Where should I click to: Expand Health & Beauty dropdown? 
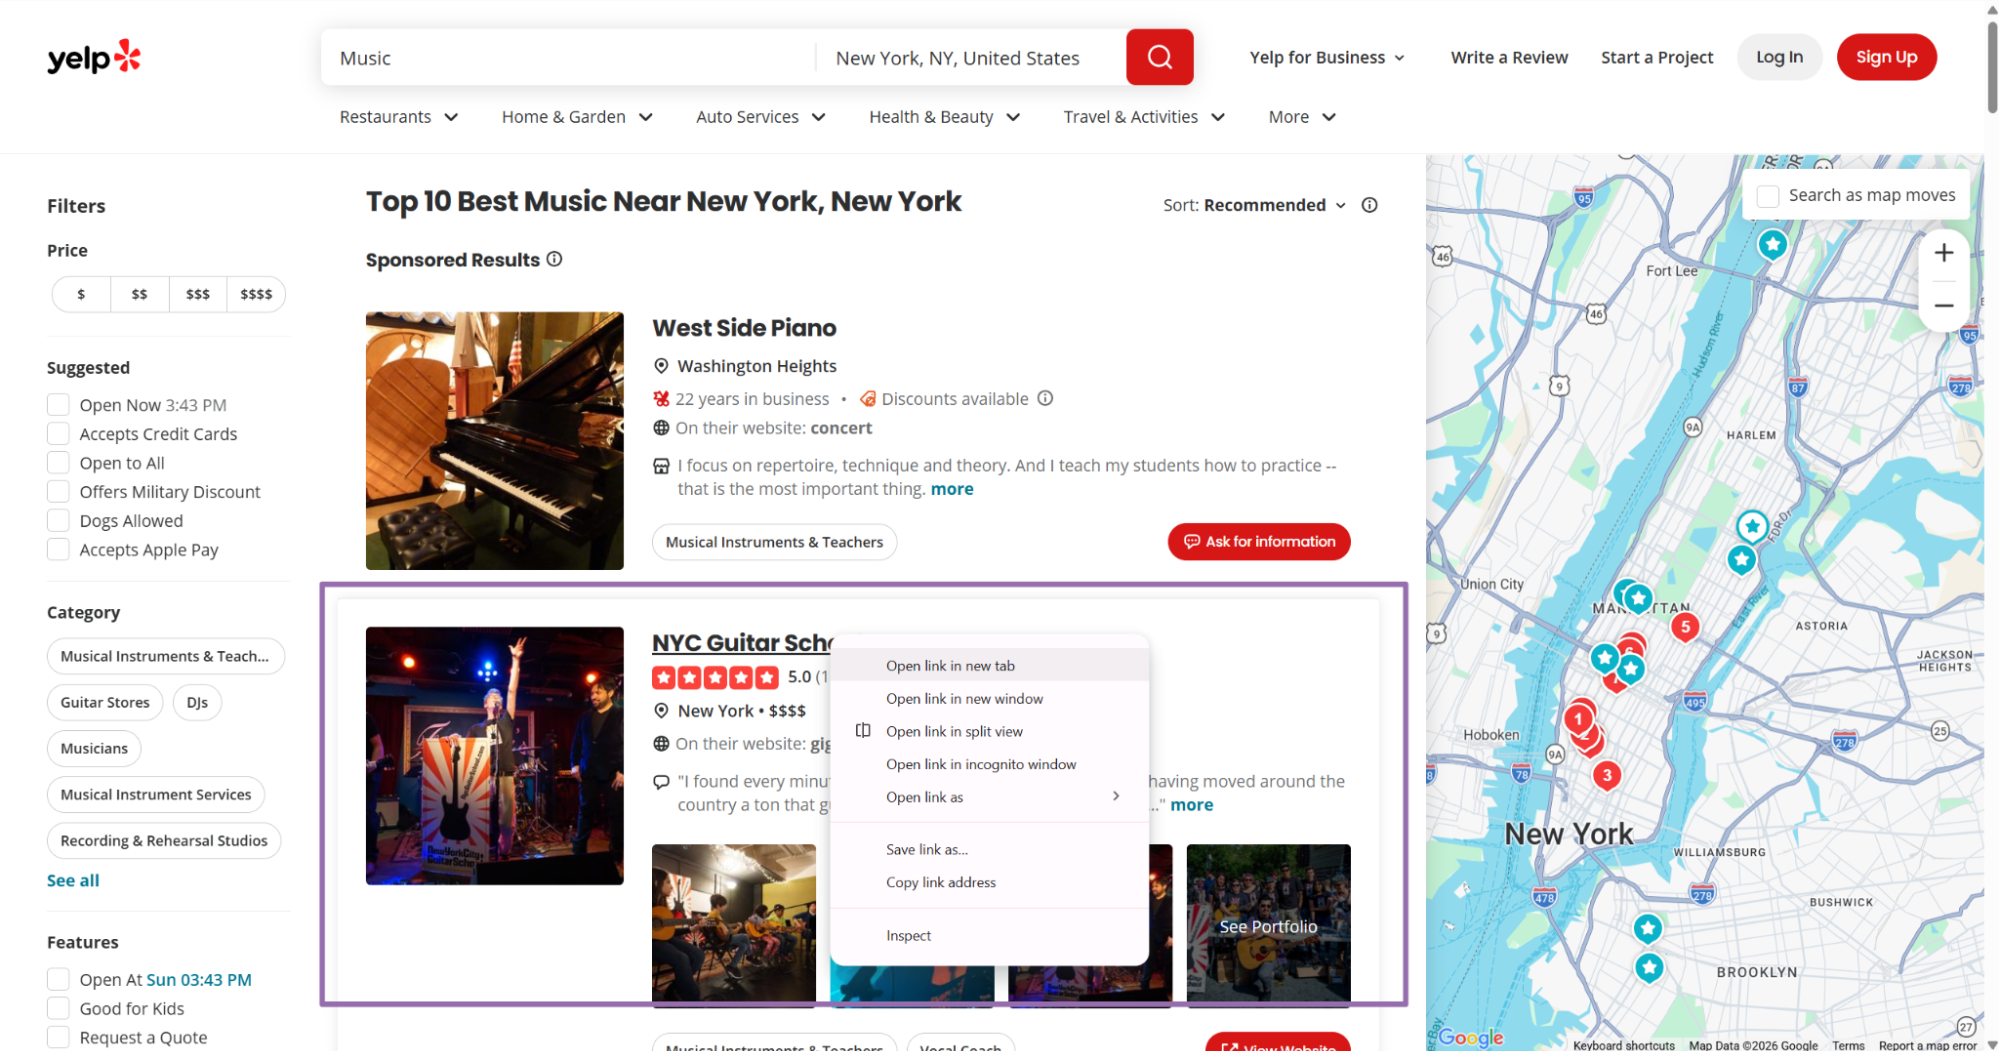945,117
